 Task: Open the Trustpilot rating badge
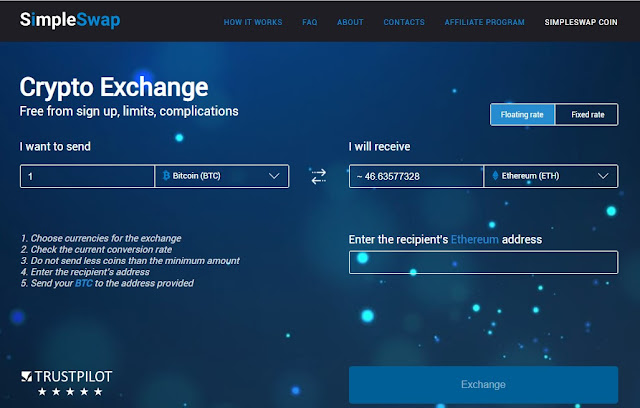67,383
